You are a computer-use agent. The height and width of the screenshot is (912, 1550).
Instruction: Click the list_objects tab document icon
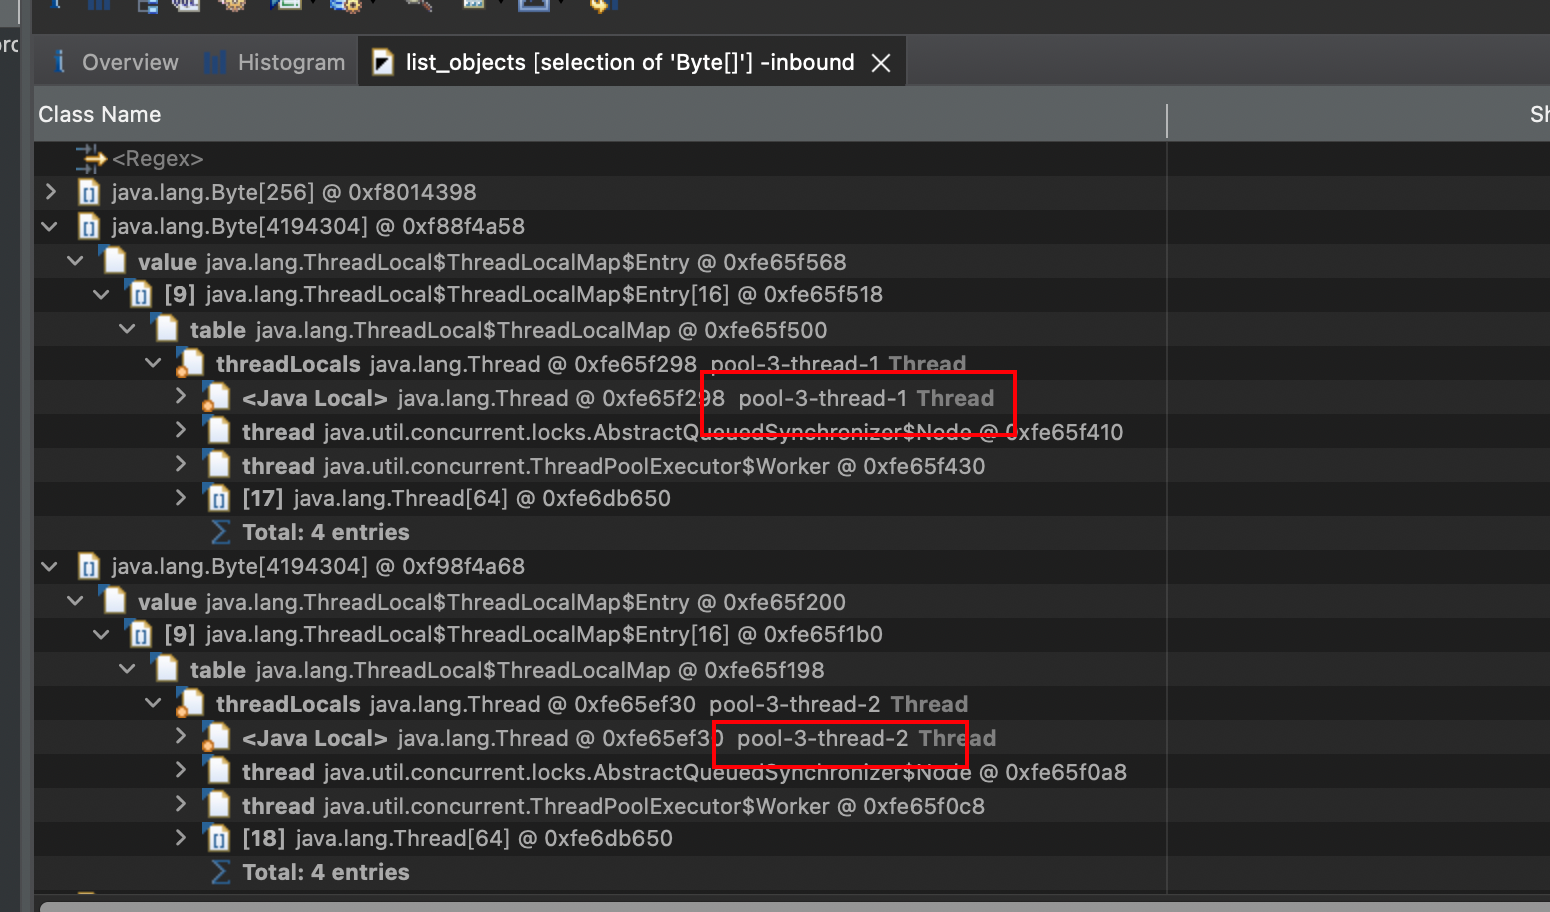click(382, 63)
